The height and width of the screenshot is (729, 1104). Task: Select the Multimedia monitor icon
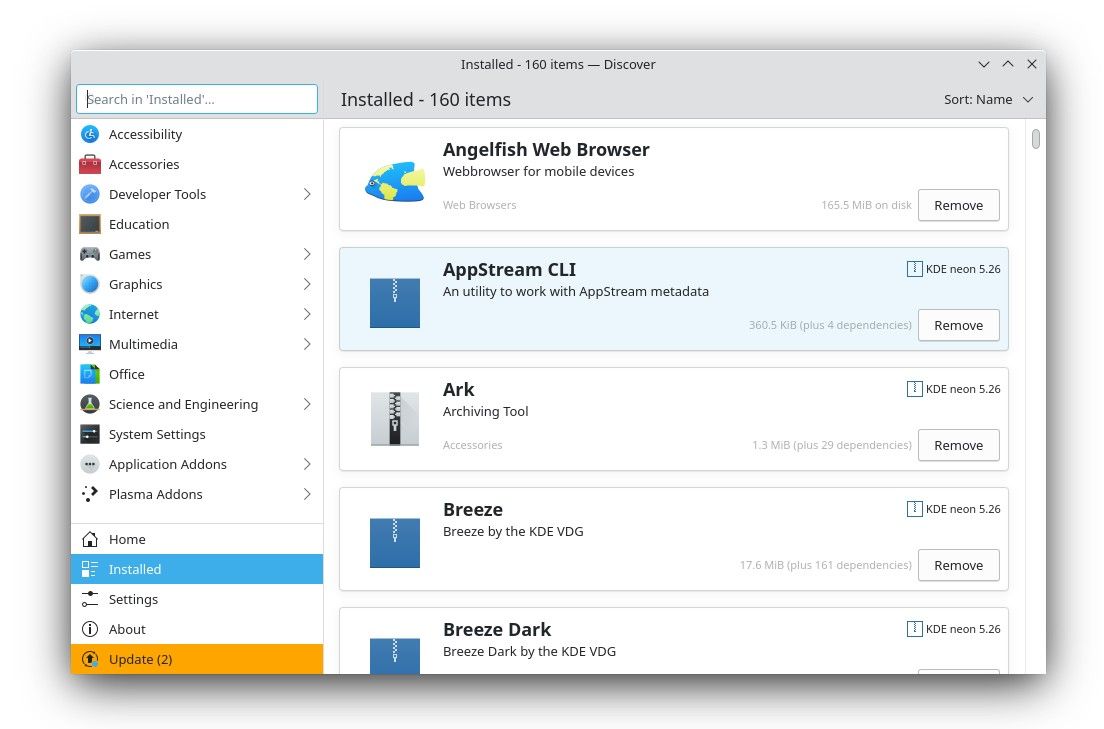89,344
